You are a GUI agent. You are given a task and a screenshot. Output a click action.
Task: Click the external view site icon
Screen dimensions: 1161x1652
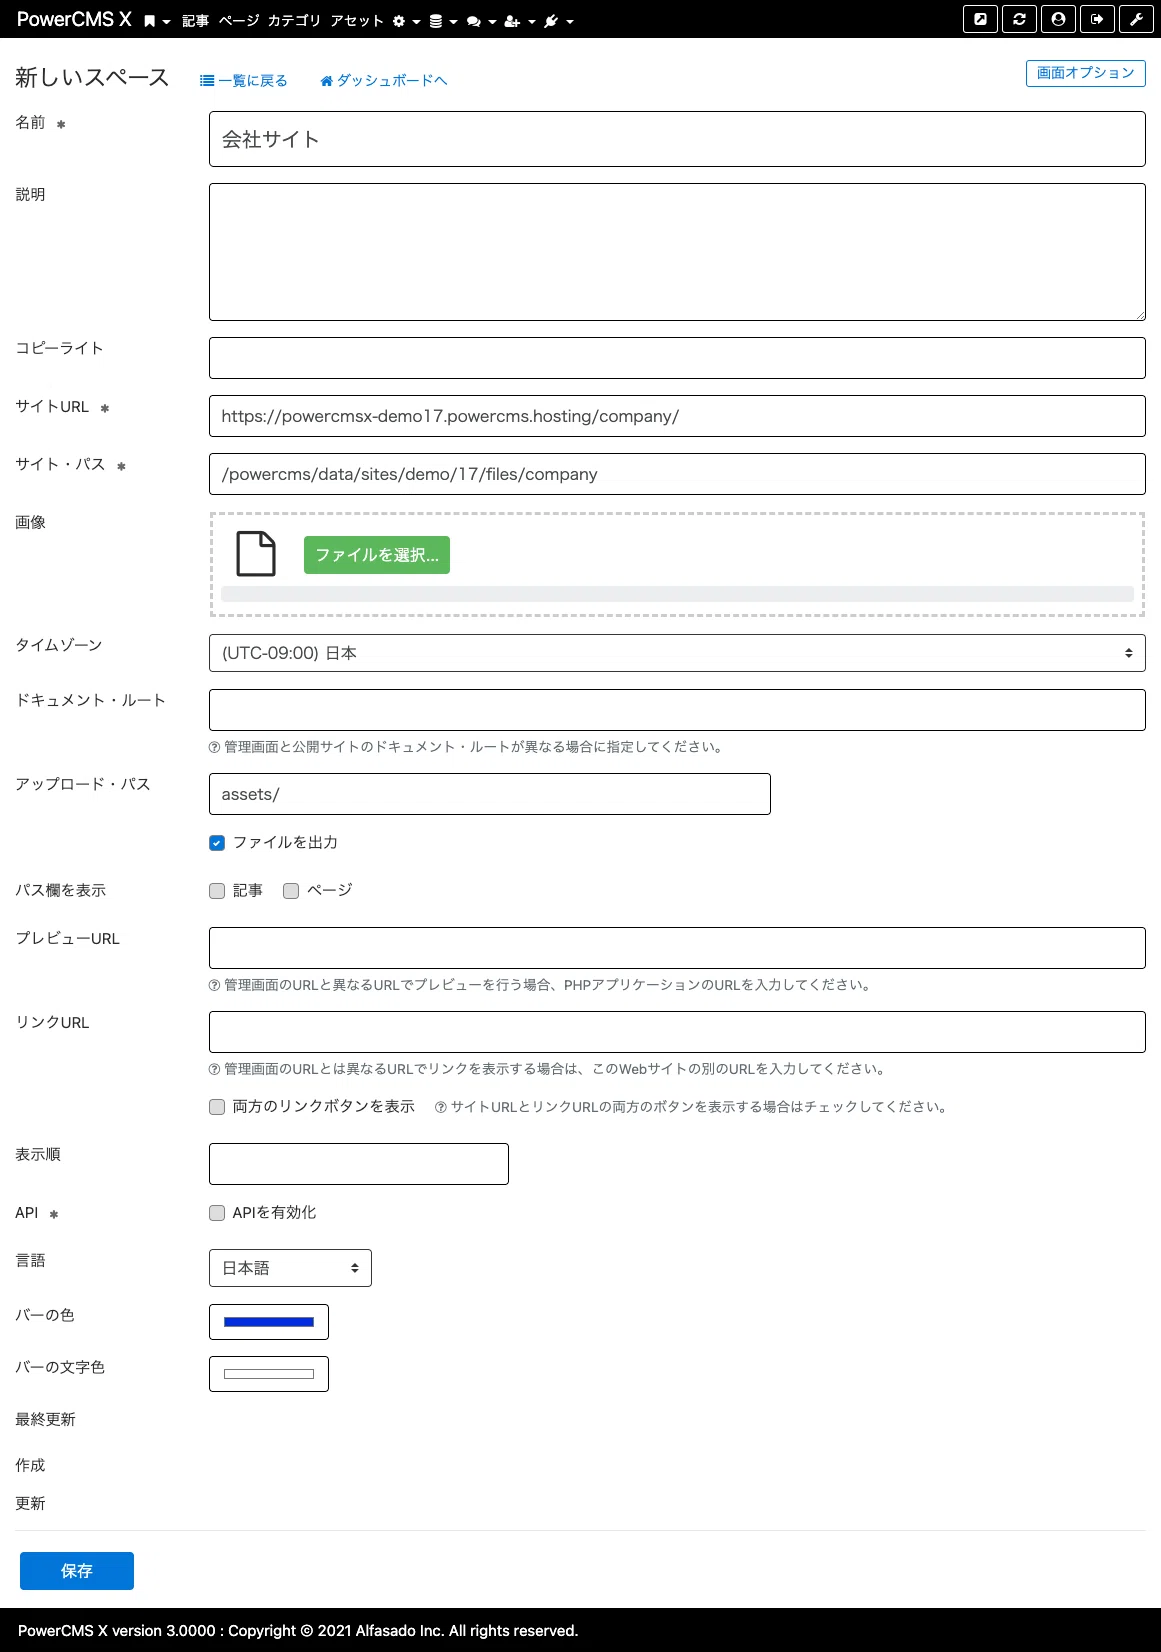tap(980, 19)
